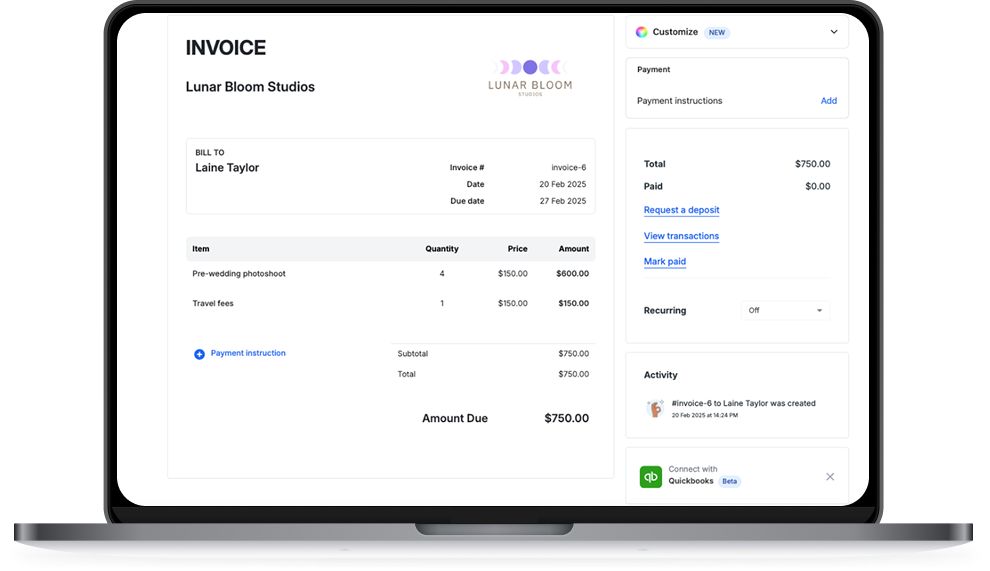Screen dimensions: 990x571
Task: Open the View transactions link
Action: pyautogui.click(x=681, y=236)
